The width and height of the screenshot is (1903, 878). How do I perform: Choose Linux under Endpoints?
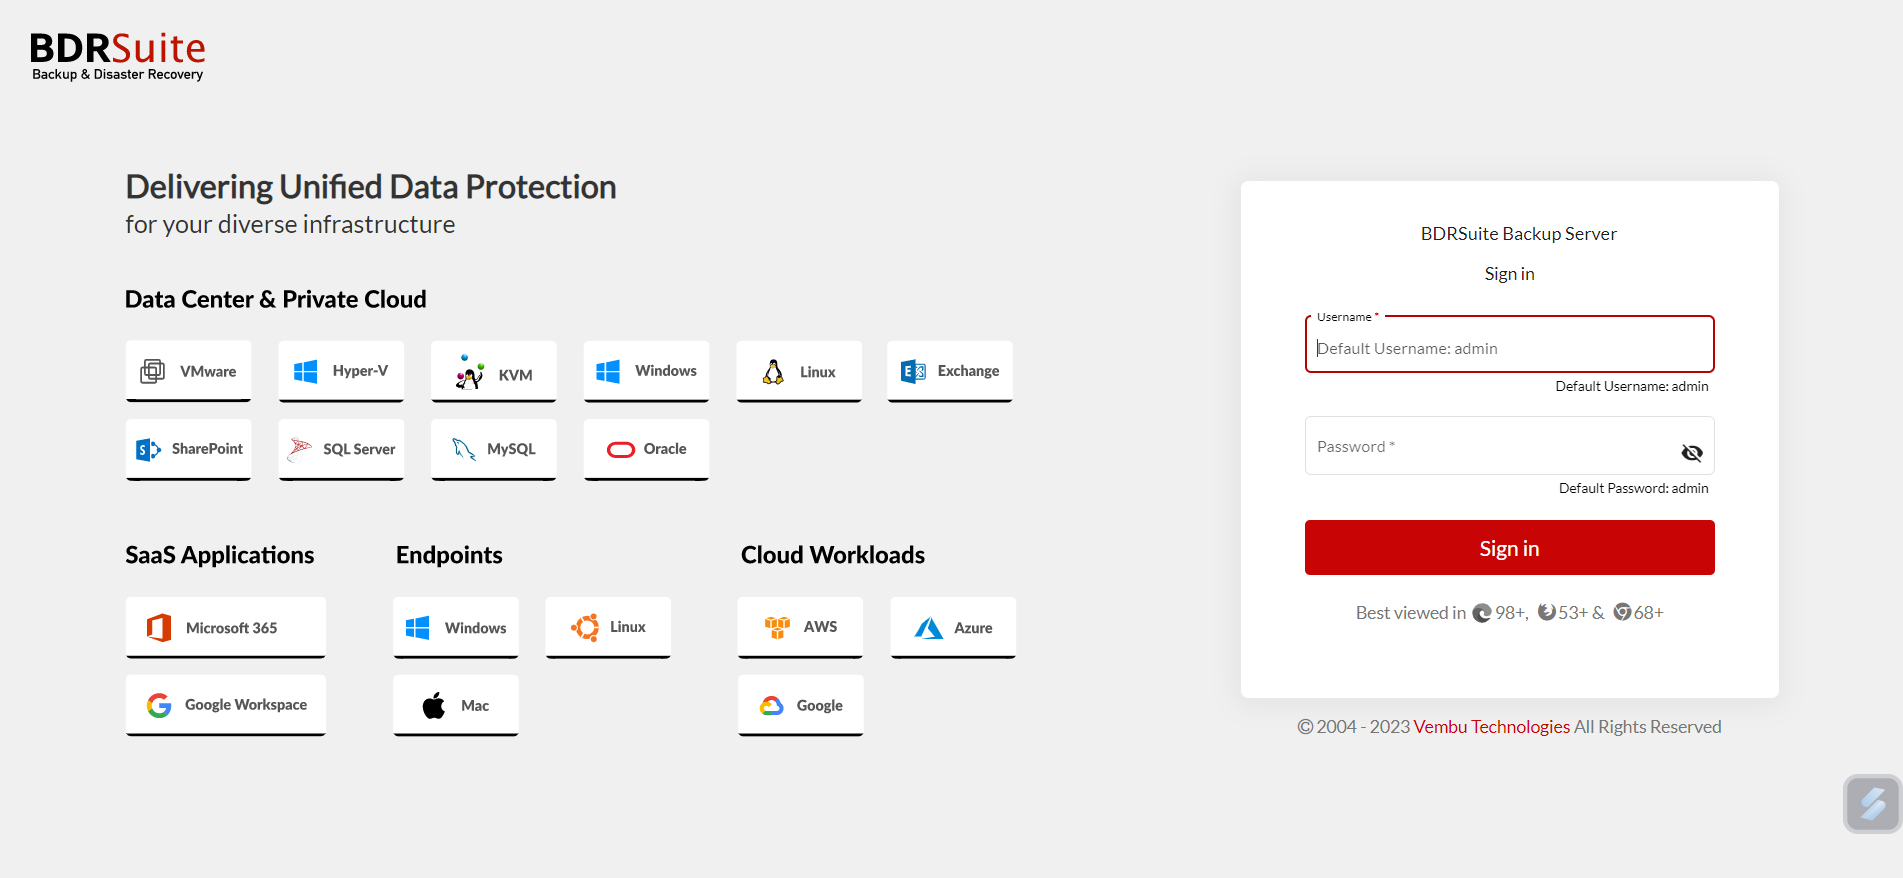pos(608,627)
